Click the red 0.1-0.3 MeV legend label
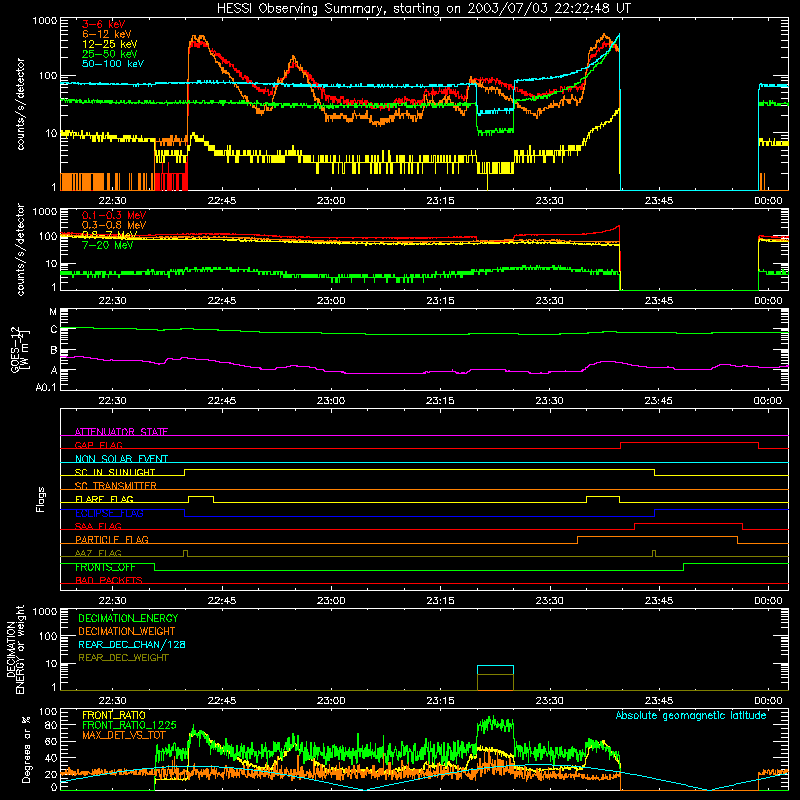Viewport: 800px width, 800px height. click(114, 215)
